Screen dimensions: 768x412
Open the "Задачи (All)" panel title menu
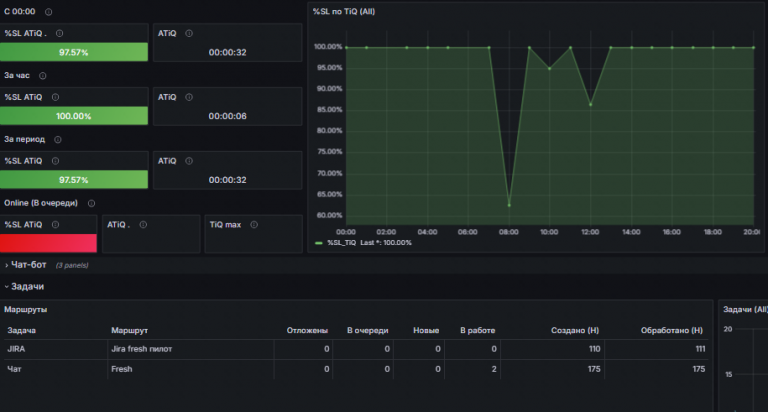coord(745,310)
